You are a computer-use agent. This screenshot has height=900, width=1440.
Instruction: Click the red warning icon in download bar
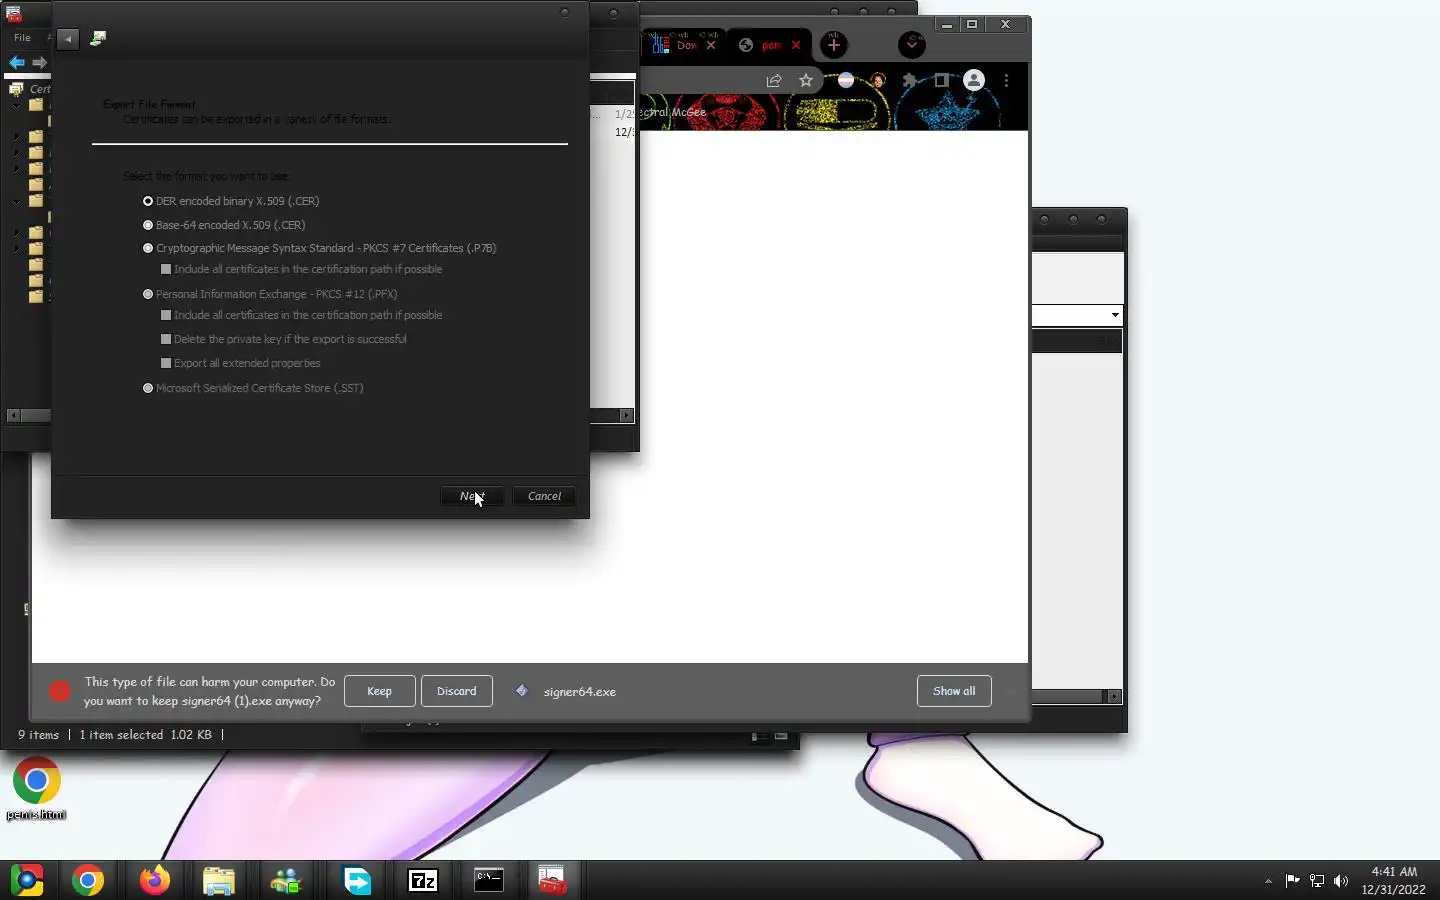coord(60,691)
